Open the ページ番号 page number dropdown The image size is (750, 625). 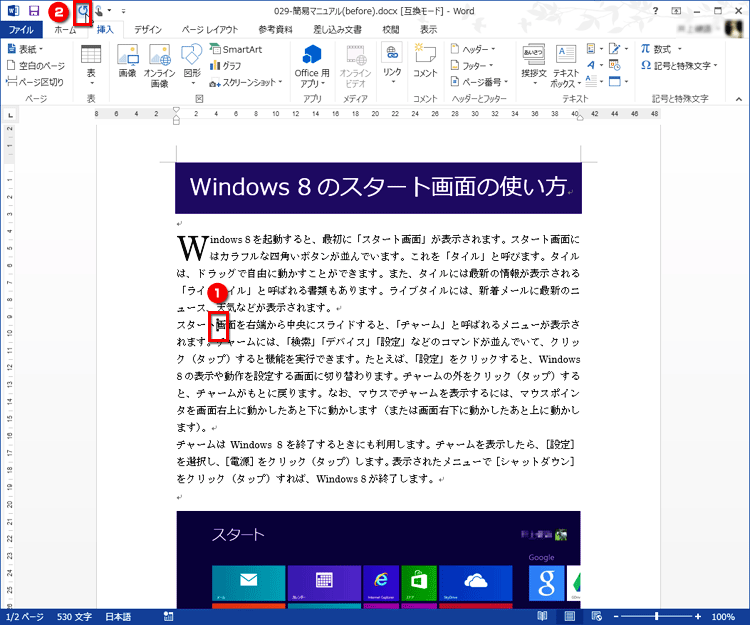pyautogui.click(x=479, y=82)
